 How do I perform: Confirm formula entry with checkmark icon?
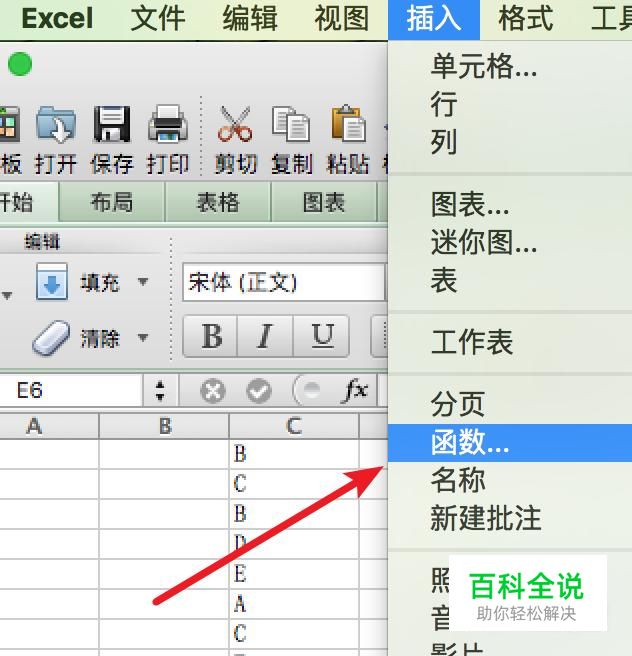[259, 391]
